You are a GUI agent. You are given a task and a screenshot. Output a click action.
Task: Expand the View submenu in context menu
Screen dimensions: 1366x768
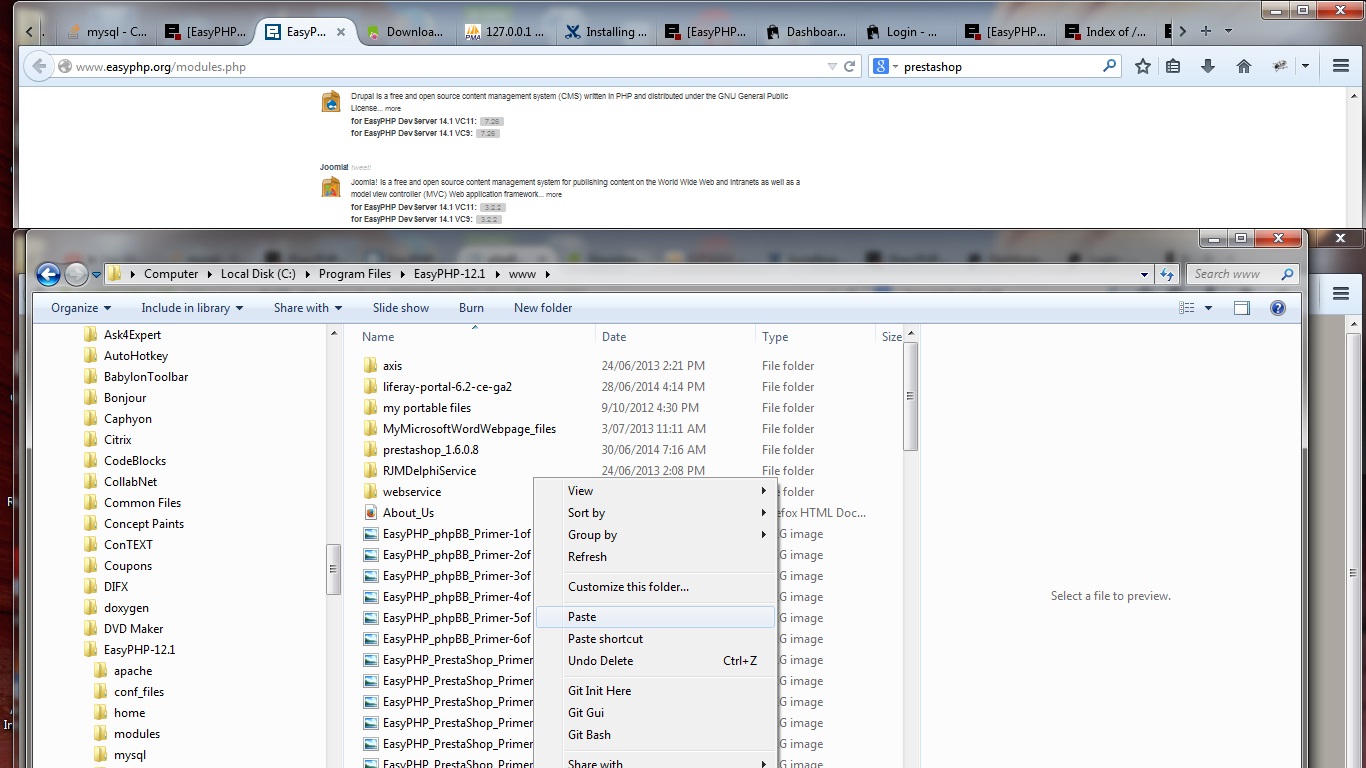tap(656, 491)
